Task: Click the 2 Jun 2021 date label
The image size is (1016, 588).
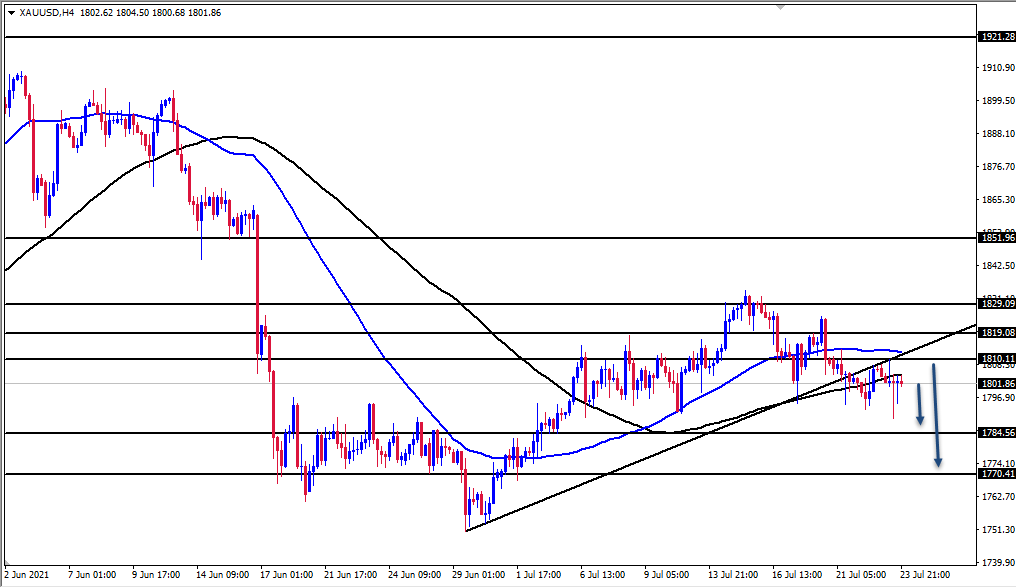Action: click(27, 575)
